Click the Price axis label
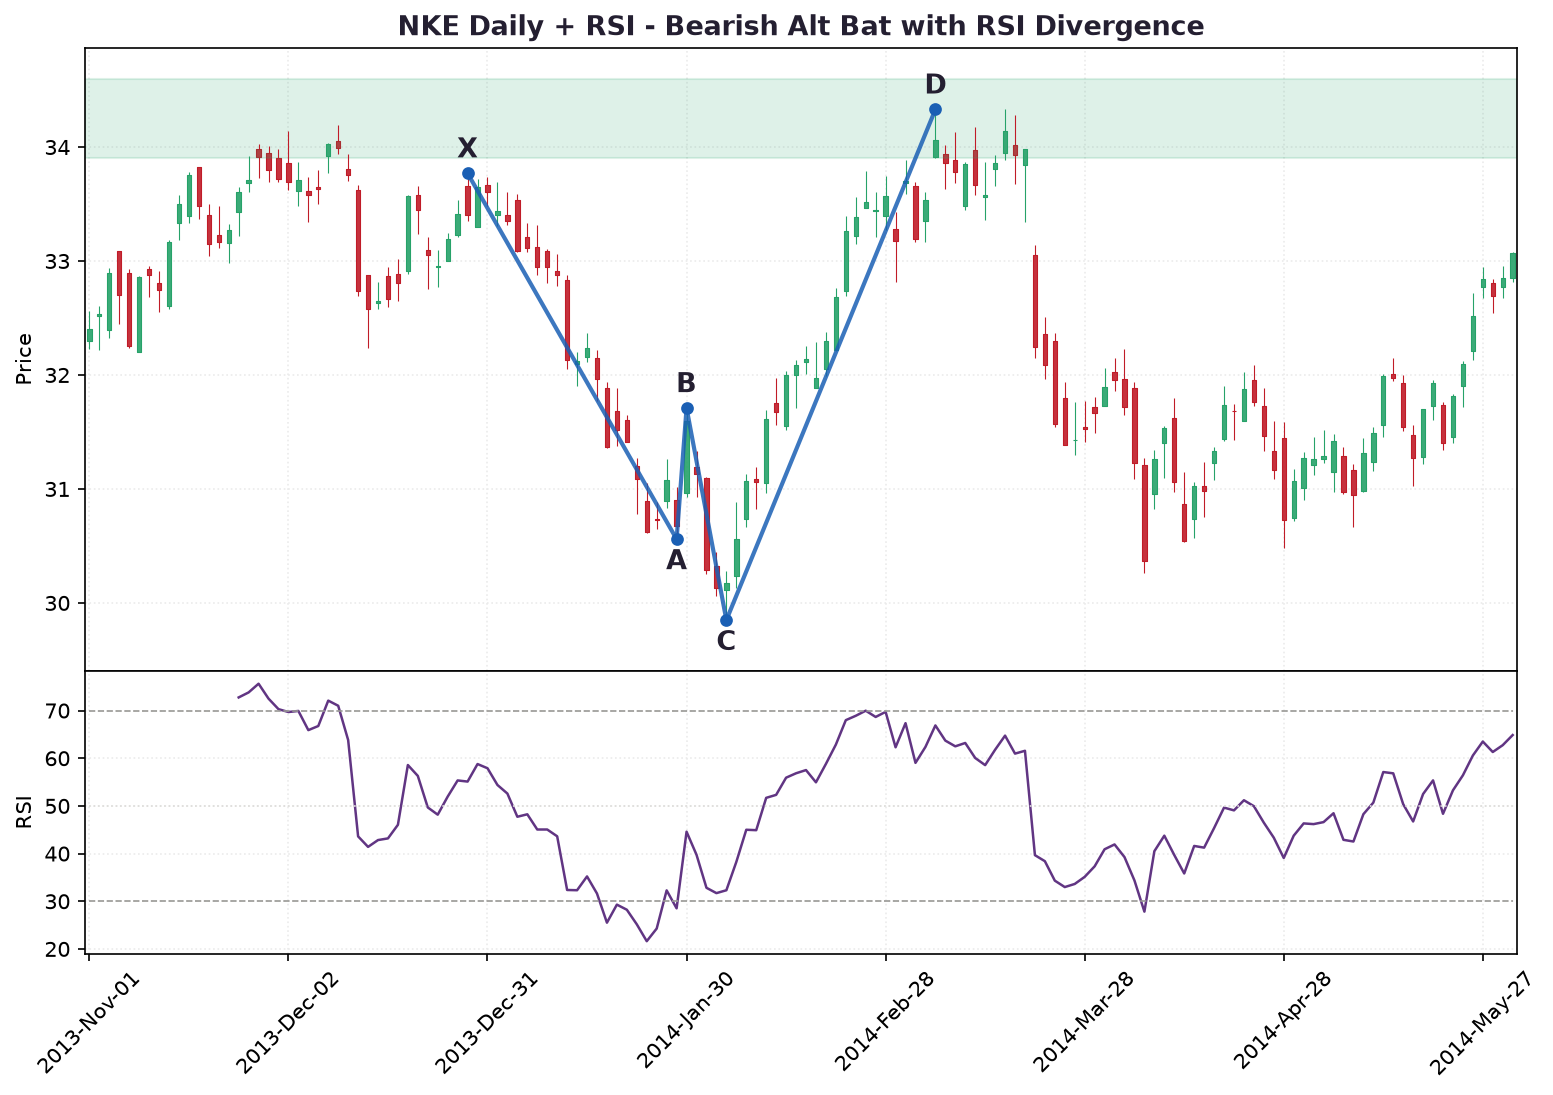This screenshot has width=1553, height=1095. point(25,359)
